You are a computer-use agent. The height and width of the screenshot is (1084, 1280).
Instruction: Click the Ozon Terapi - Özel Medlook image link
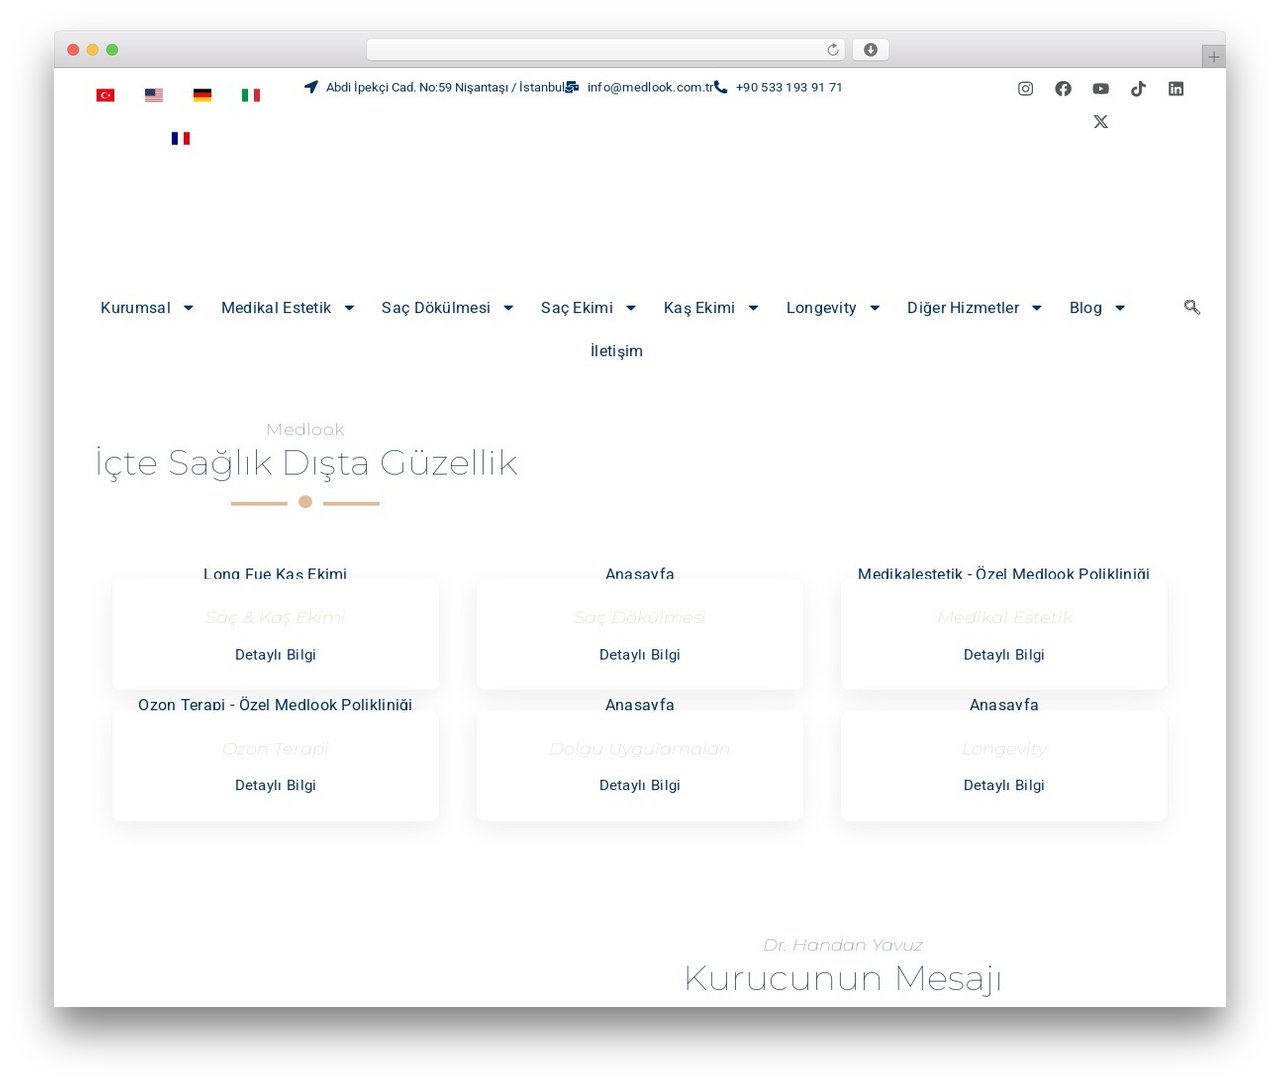coord(275,705)
